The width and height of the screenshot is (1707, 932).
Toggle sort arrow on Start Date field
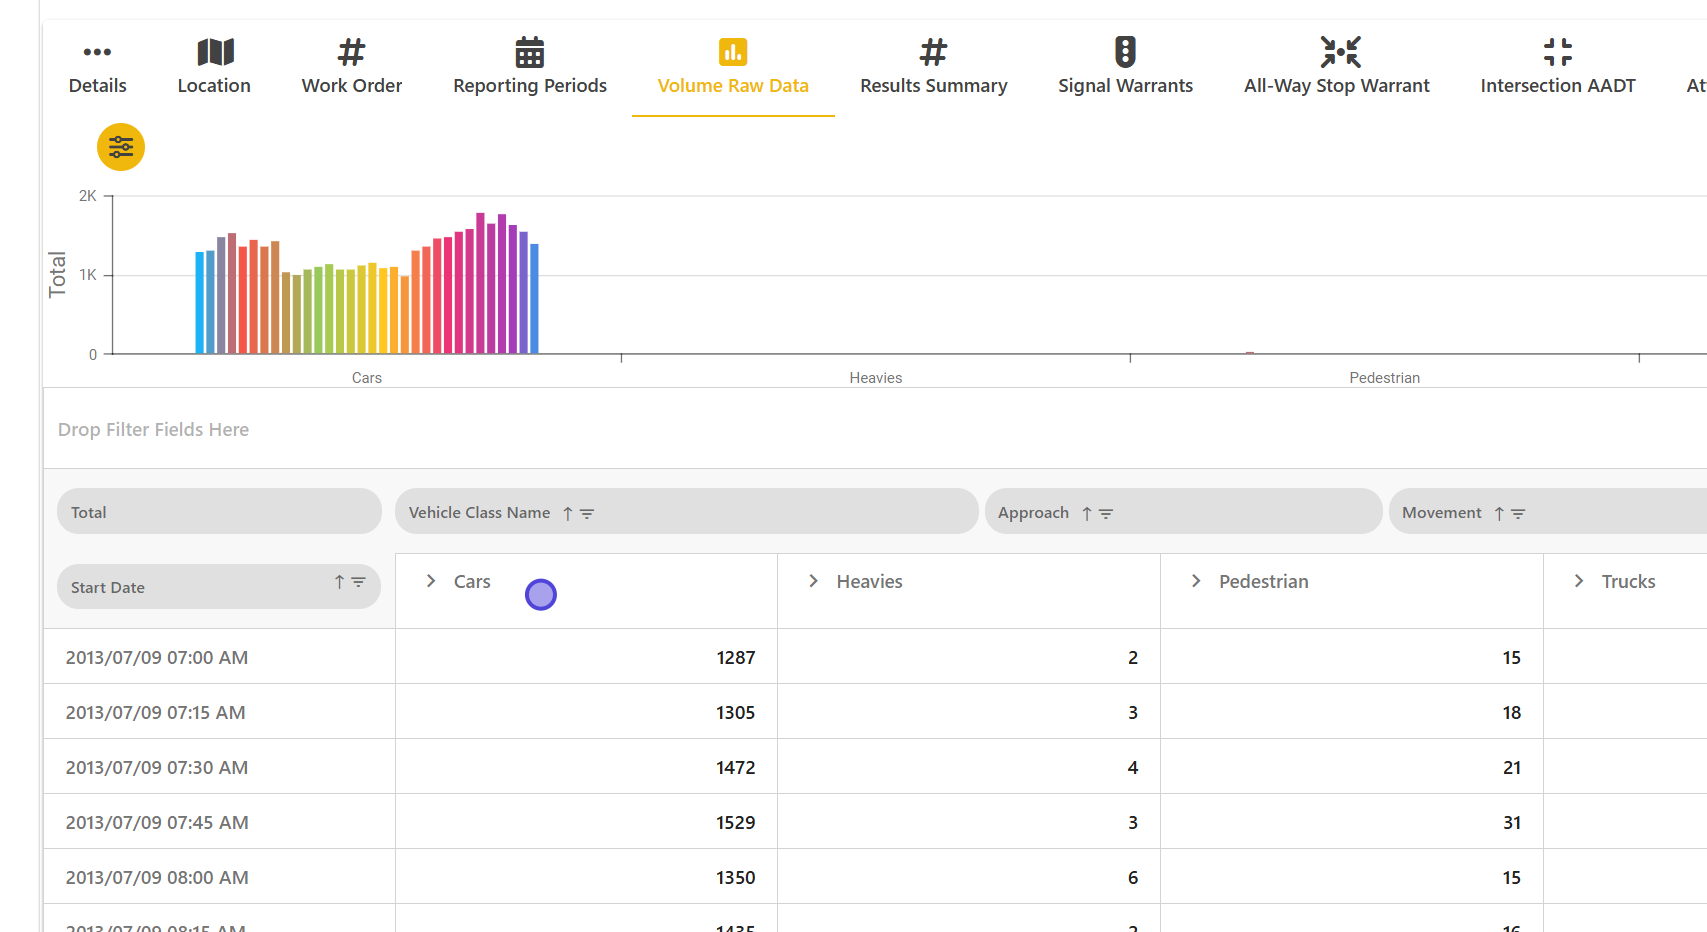339,582
